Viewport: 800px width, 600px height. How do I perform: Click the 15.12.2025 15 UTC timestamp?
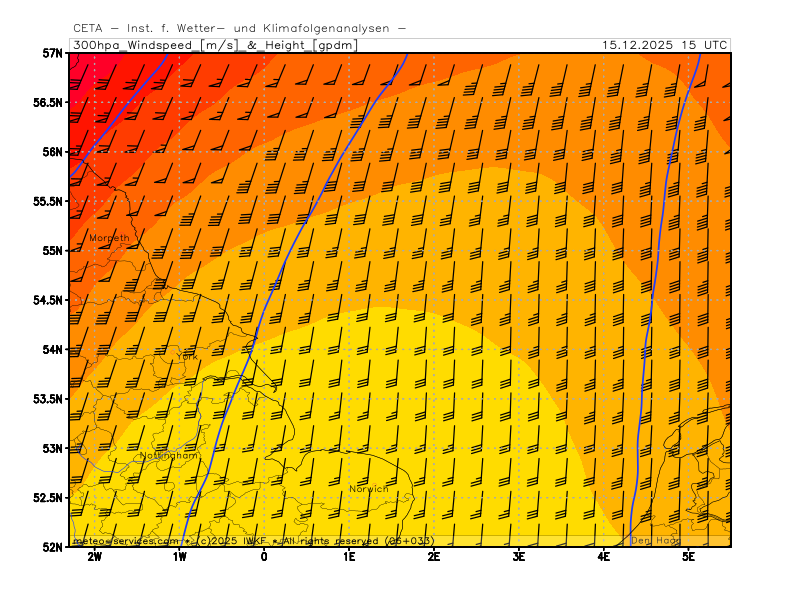click(664, 45)
